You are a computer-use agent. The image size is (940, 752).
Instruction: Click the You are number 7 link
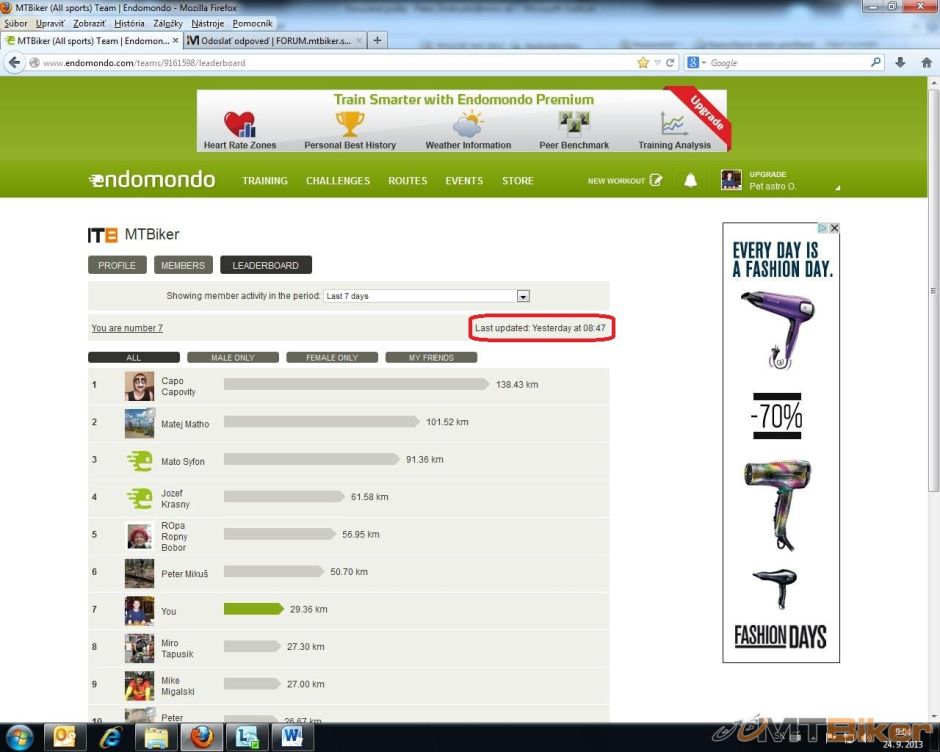(127, 328)
